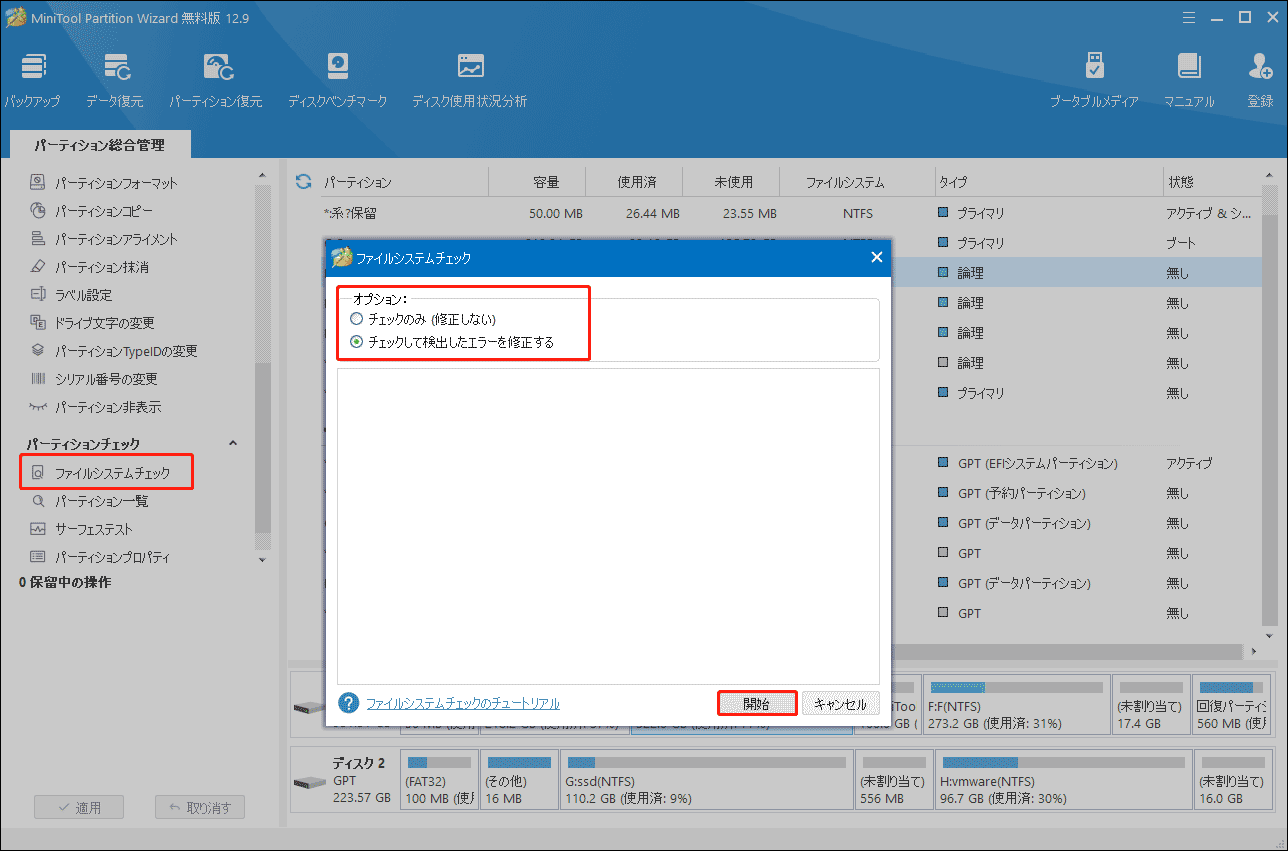Open the マニュアル icon
1288x851 pixels.
tap(1189, 81)
